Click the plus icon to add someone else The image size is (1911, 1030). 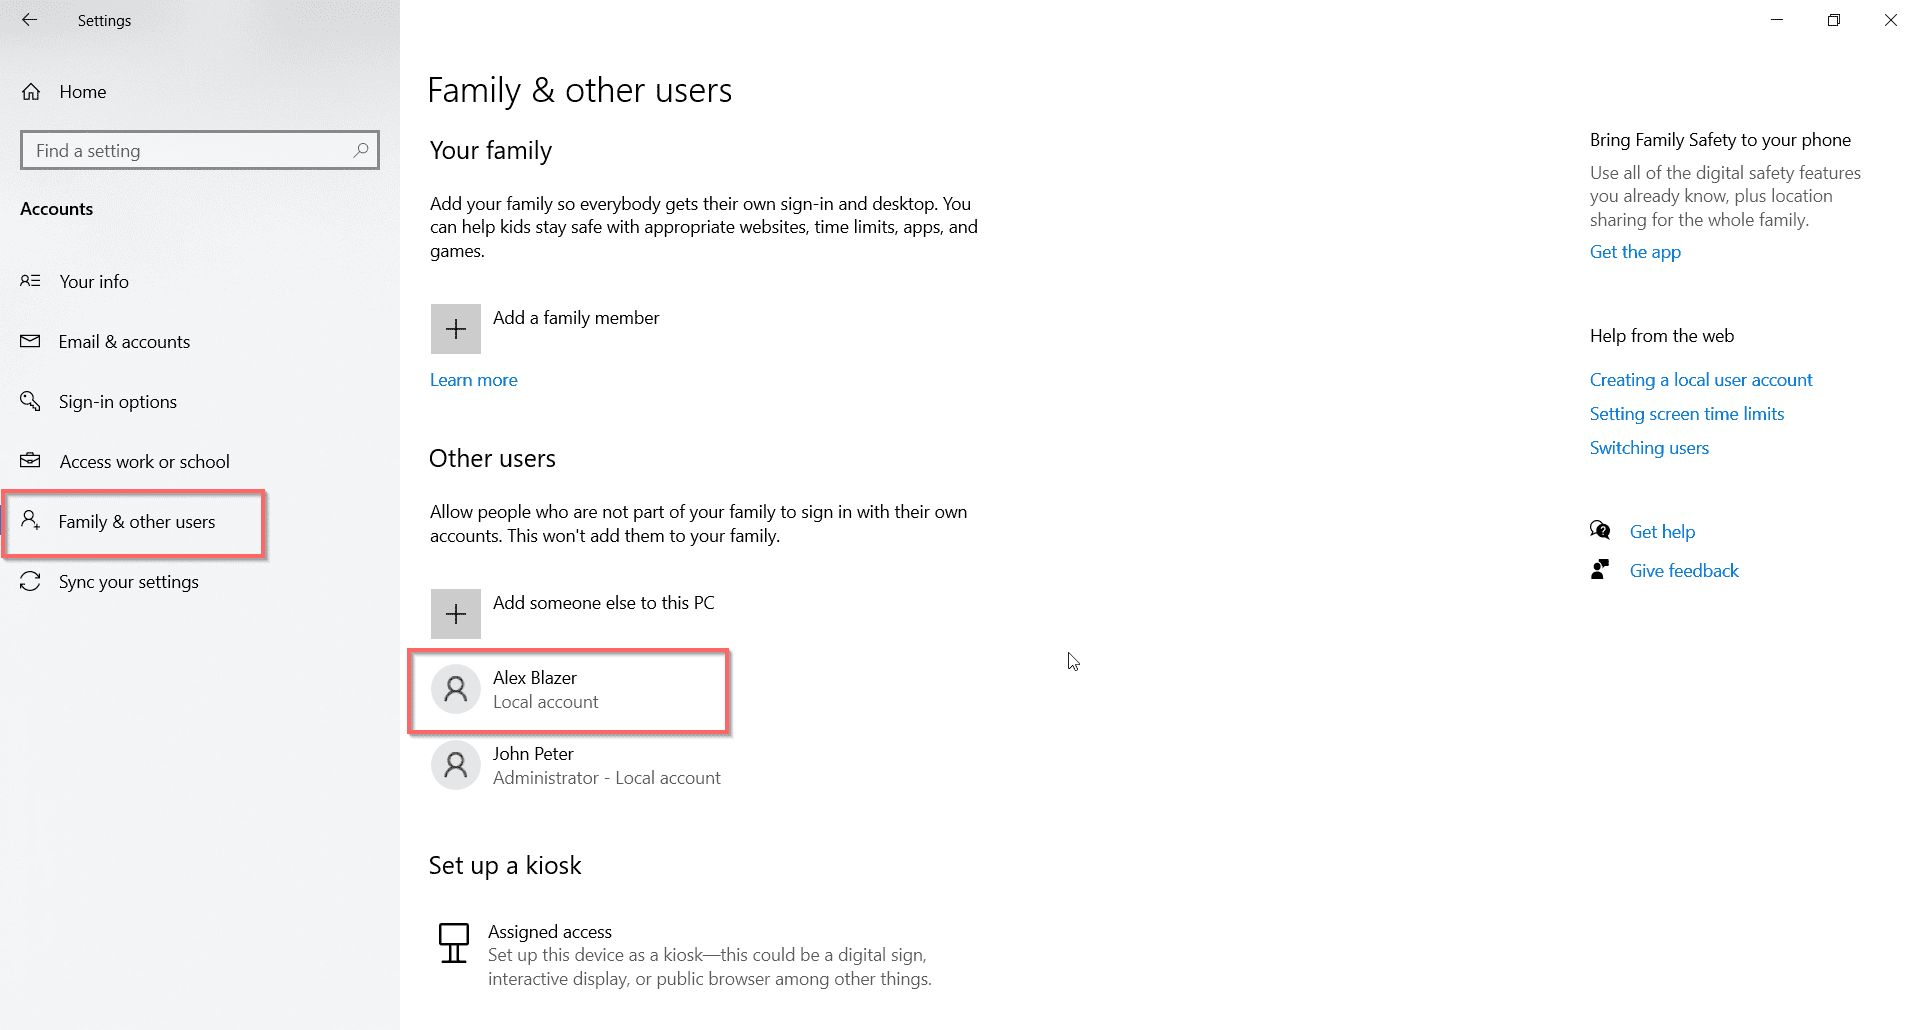click(x=455, y=614)
